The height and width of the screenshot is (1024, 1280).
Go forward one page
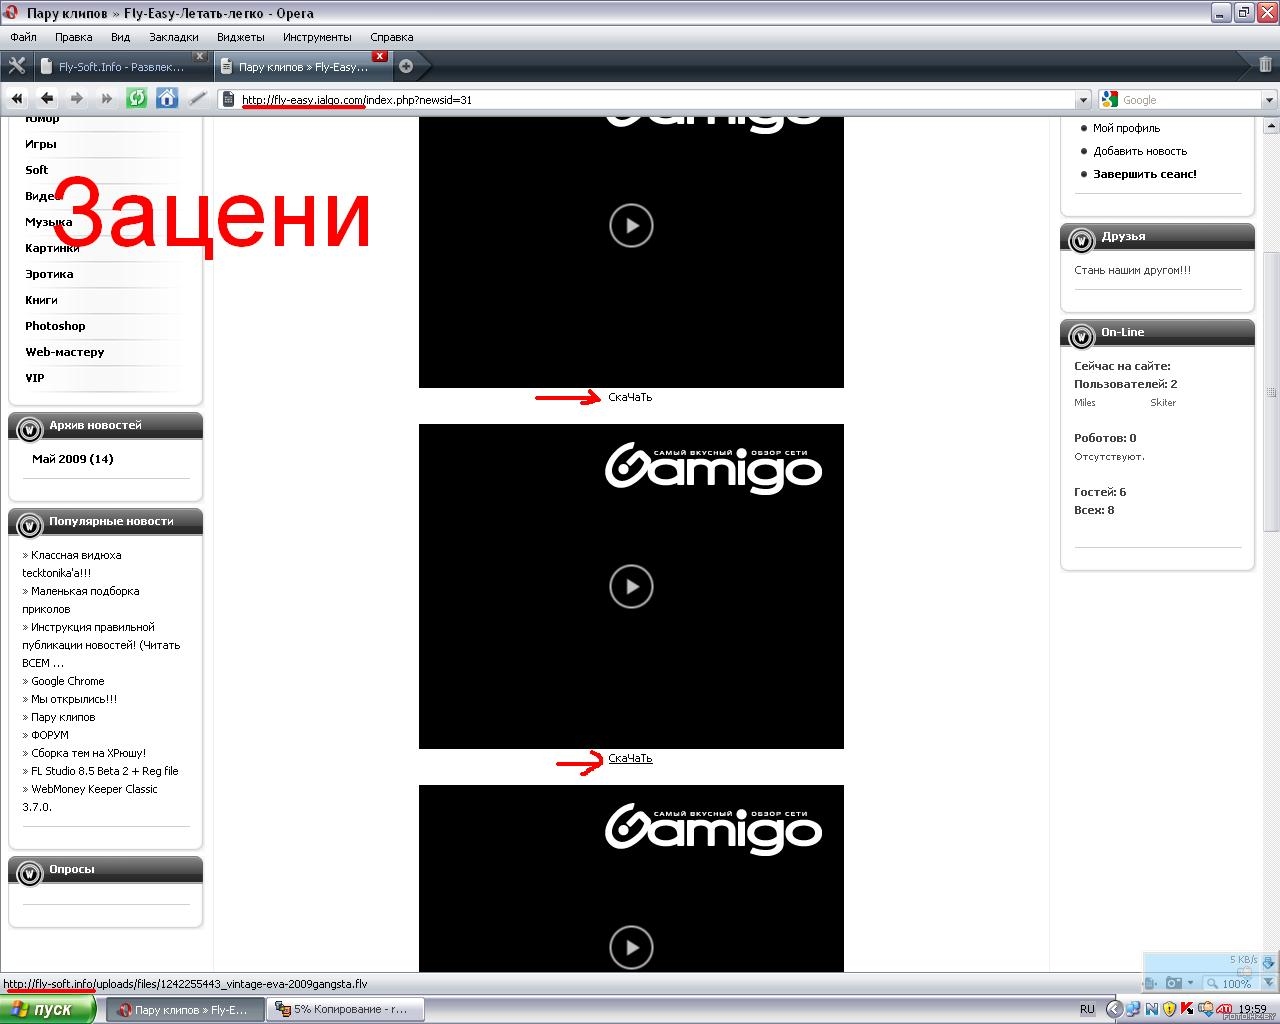77,99
